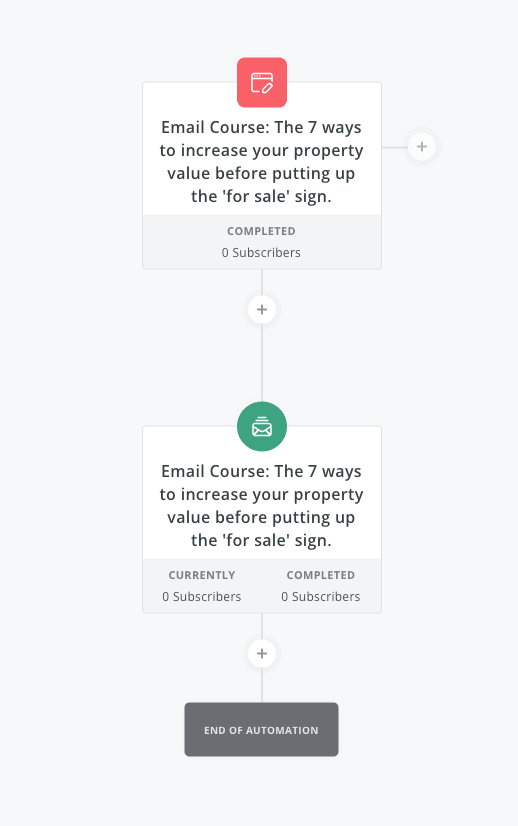
Task: Click the connector line leading to End of Automation
Action: point(262,685)
